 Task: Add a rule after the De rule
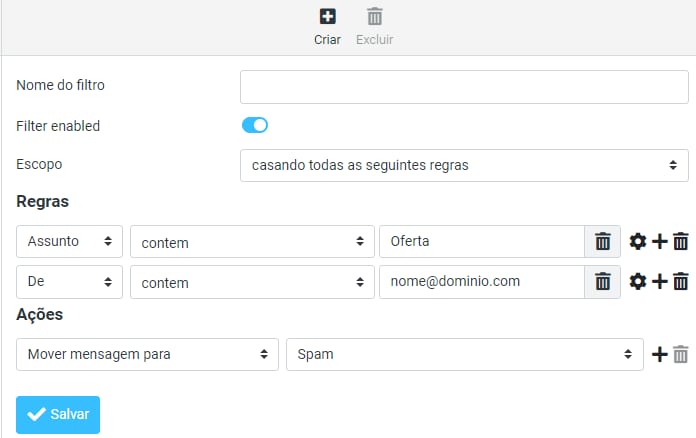[660, 282]
